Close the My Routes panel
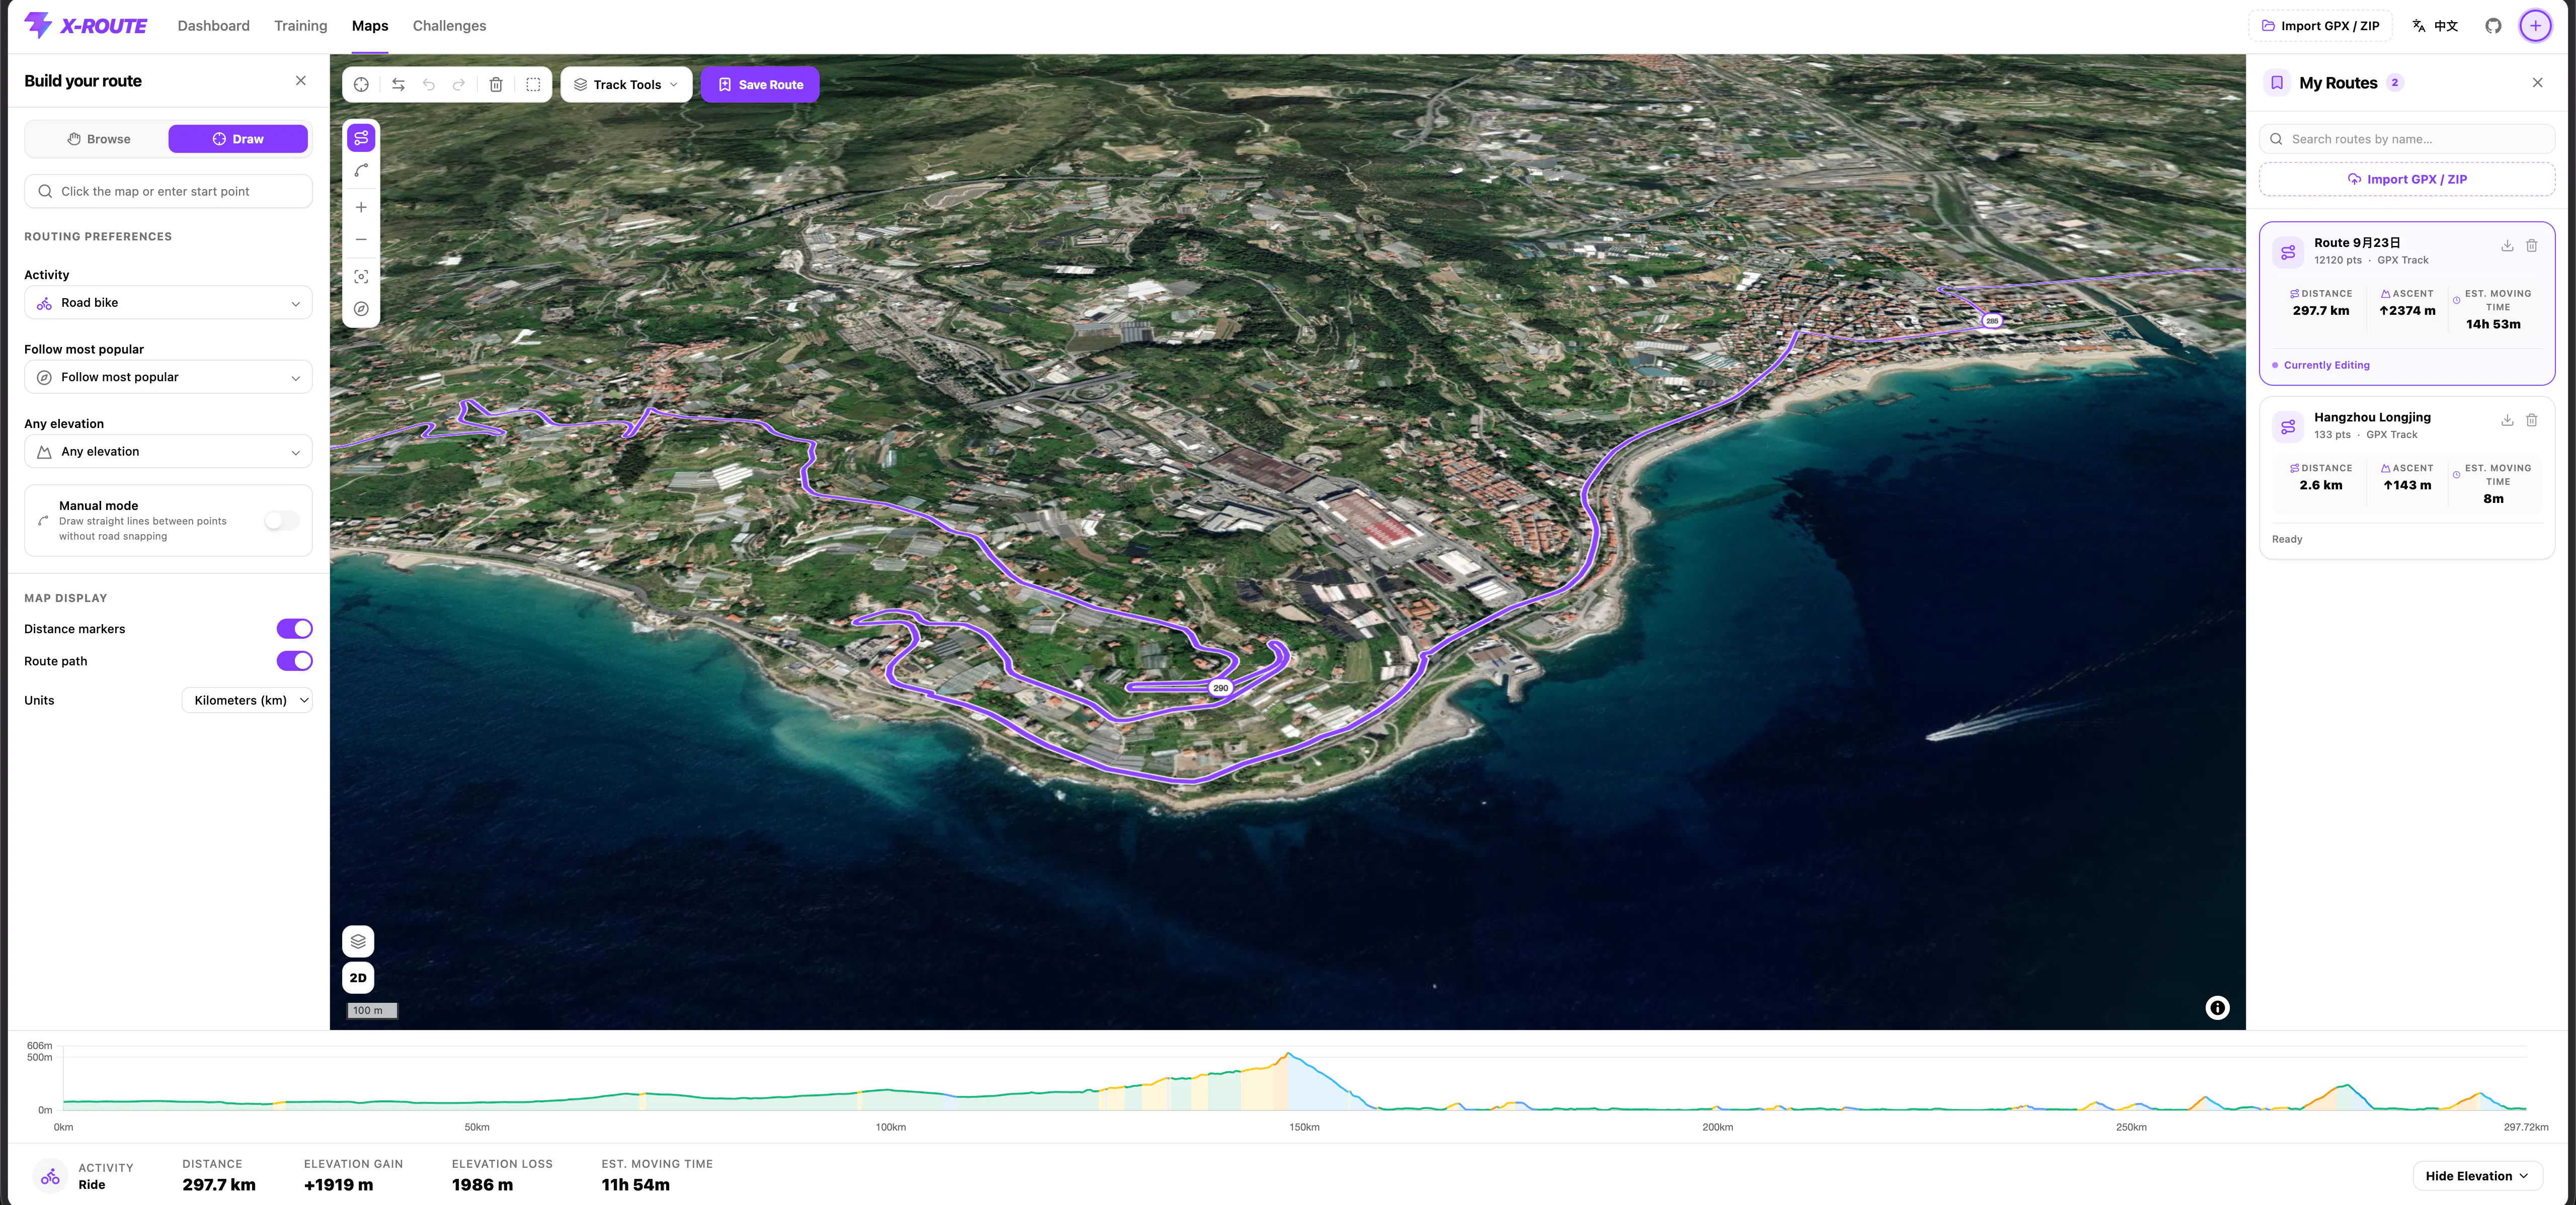Viewport: 2576px width, 1205px height. coord(2537,83)
